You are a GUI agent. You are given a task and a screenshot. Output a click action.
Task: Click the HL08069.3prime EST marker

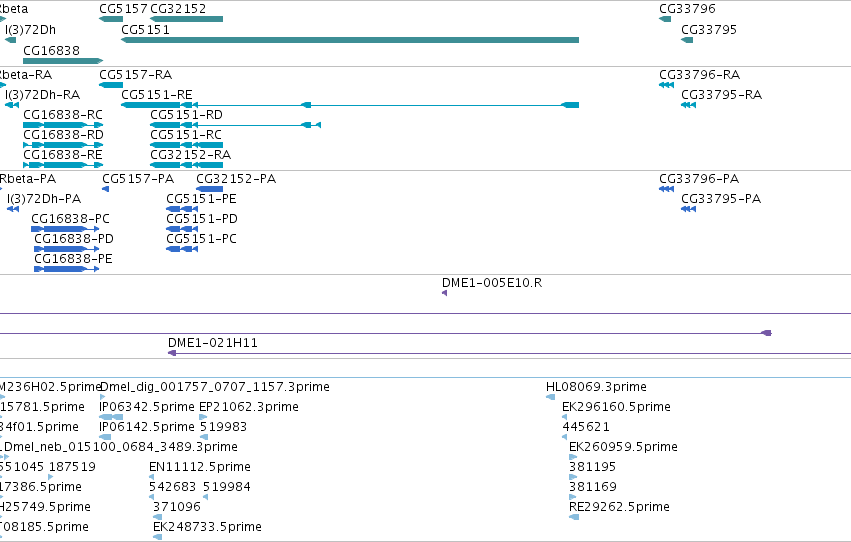click(550, 397)
